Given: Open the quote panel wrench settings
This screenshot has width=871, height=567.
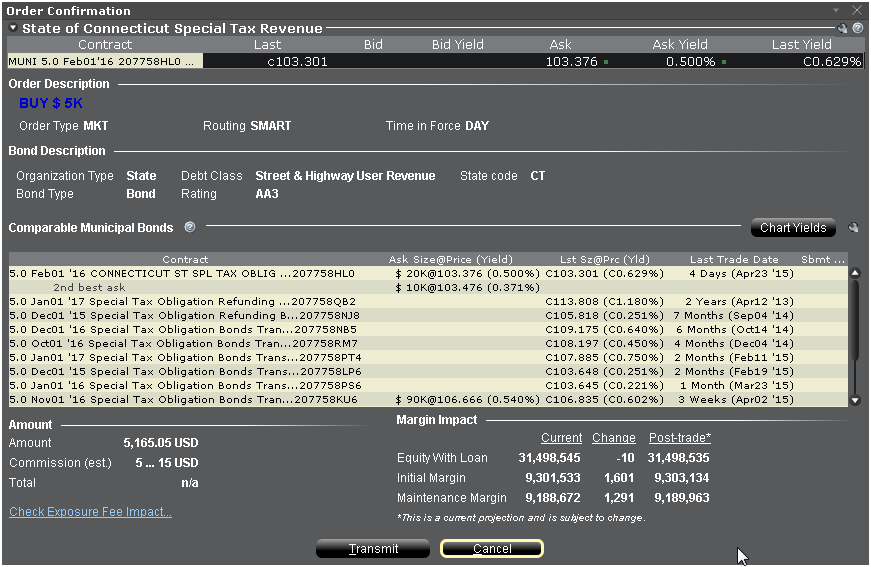Looking at the screenshot, I should 844,29.
